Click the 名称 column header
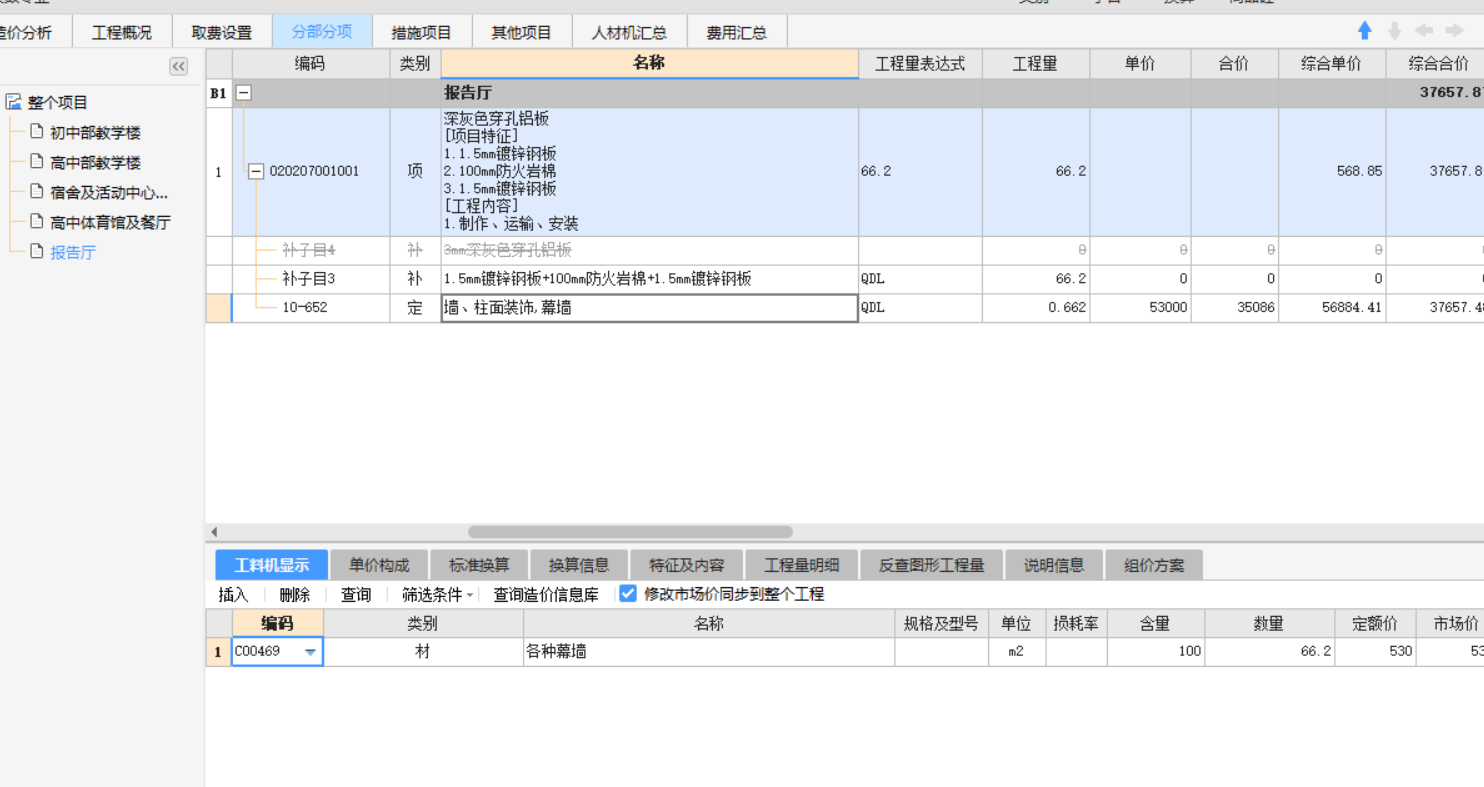Image resolution: width=1484 pixels, height=787 pixels. point(649,63)
